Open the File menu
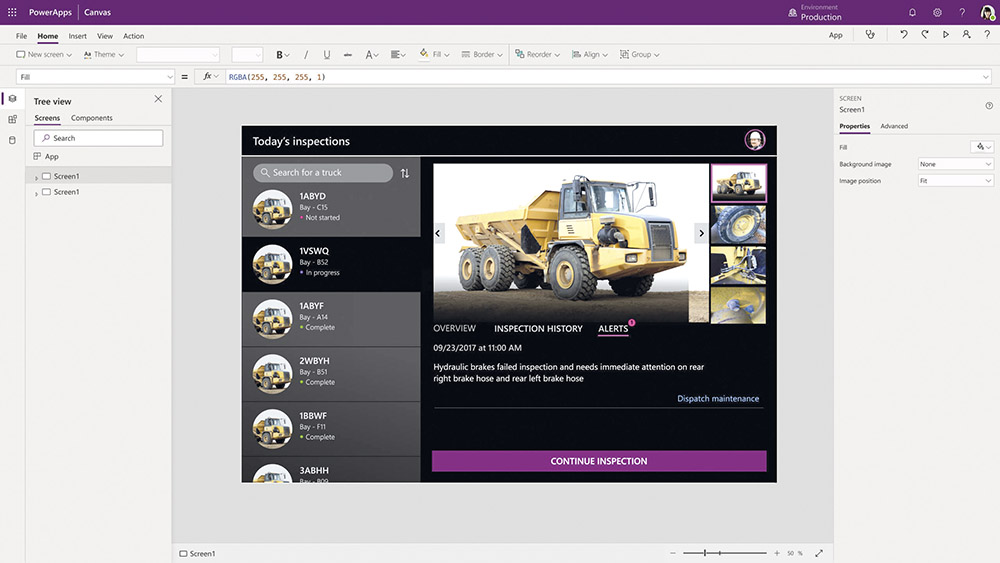1000x563 pixels. (x=22, y=36)
